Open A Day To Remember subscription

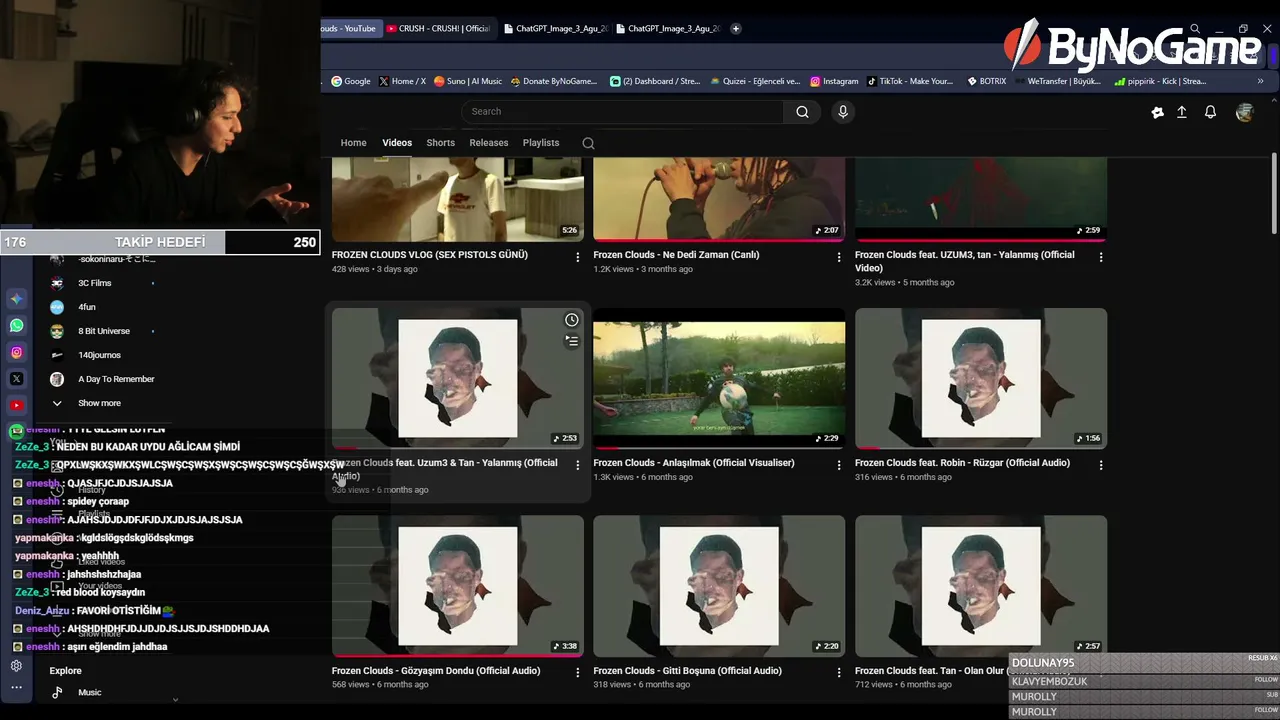coord(116,379)
